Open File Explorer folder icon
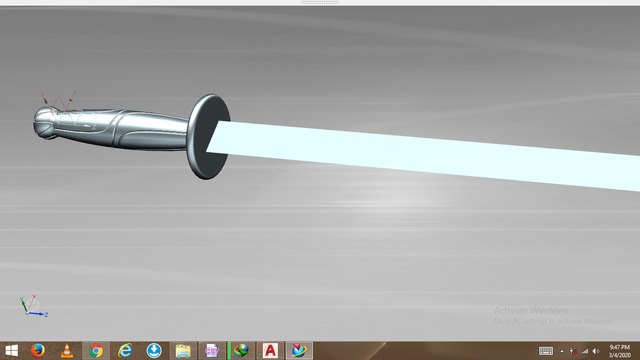 point(183,351)
